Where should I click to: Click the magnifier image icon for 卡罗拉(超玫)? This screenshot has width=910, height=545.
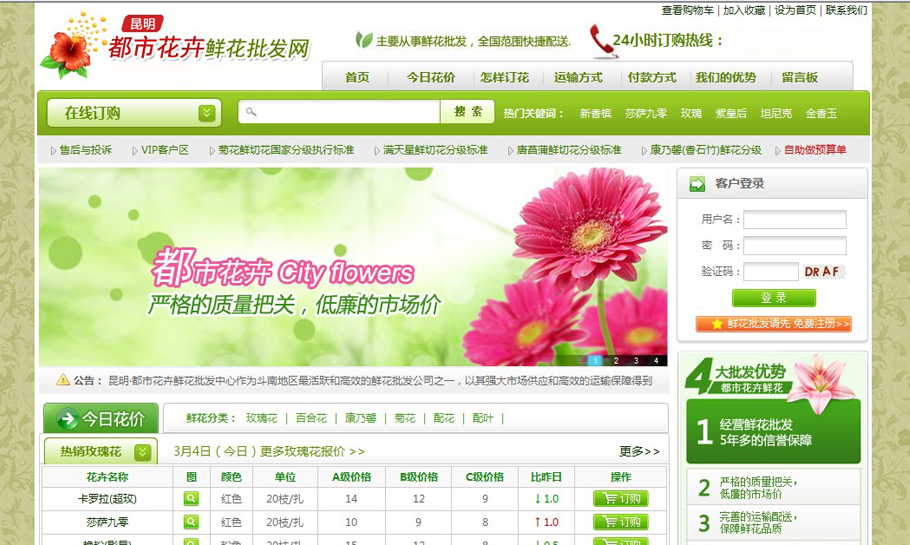coord(191,498)
